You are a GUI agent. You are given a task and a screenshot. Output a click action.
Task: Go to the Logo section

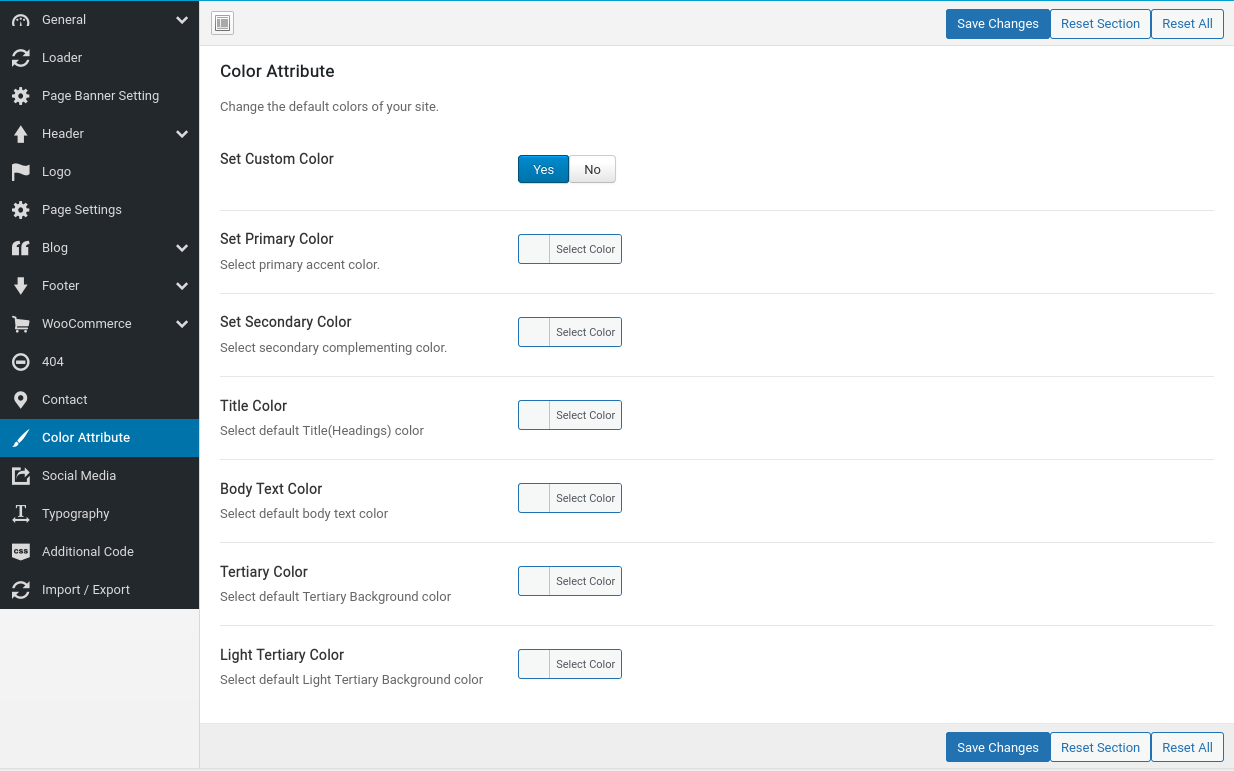tap(99, 172)
